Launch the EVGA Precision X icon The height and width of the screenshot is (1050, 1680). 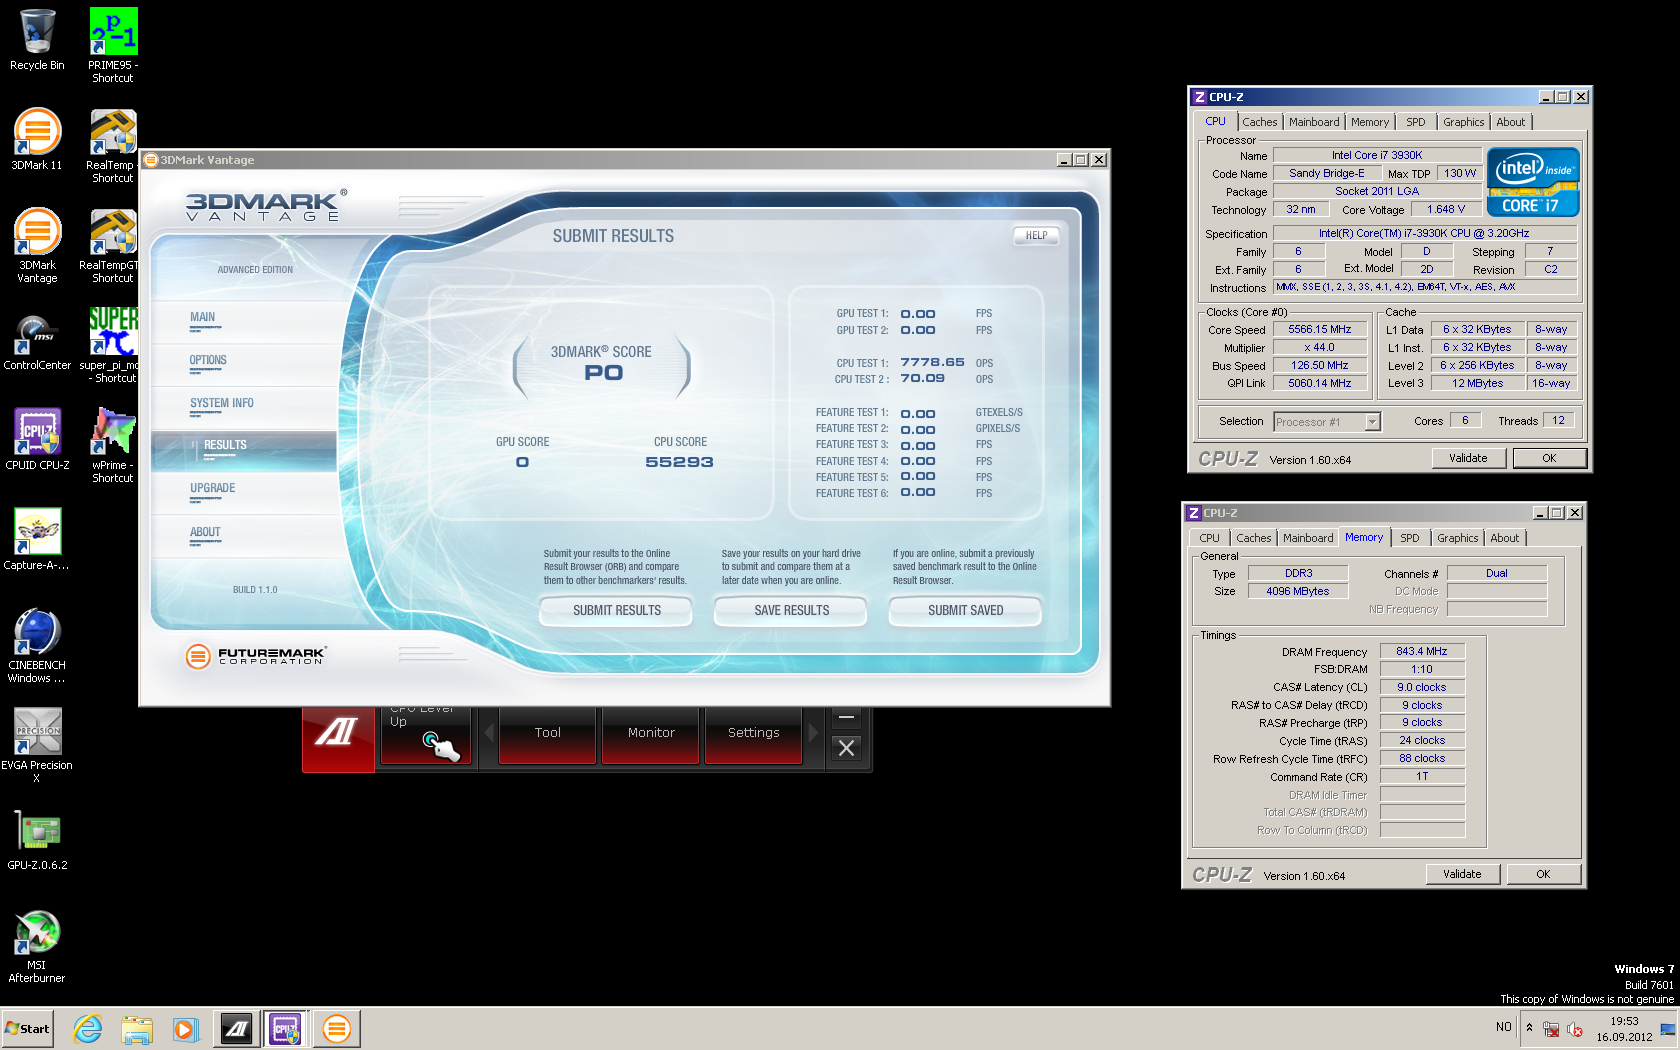coord(37,745)
